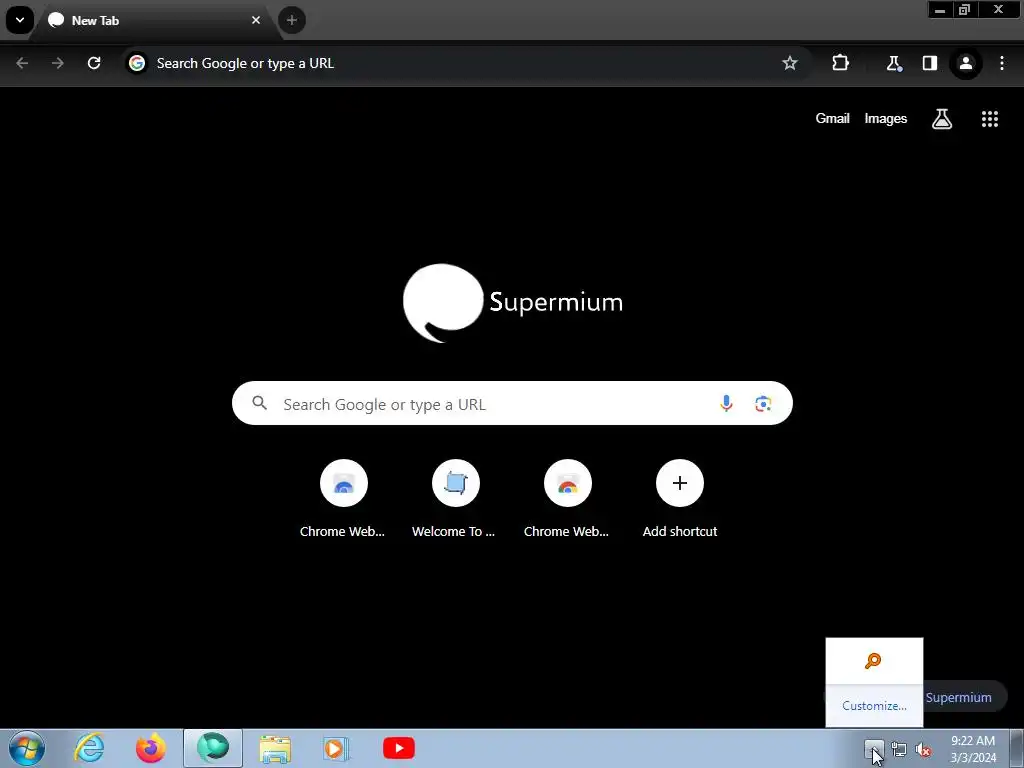The image size is (1024, 768).
Task: Open a new tab with plus button
Action: coord(292,20)
